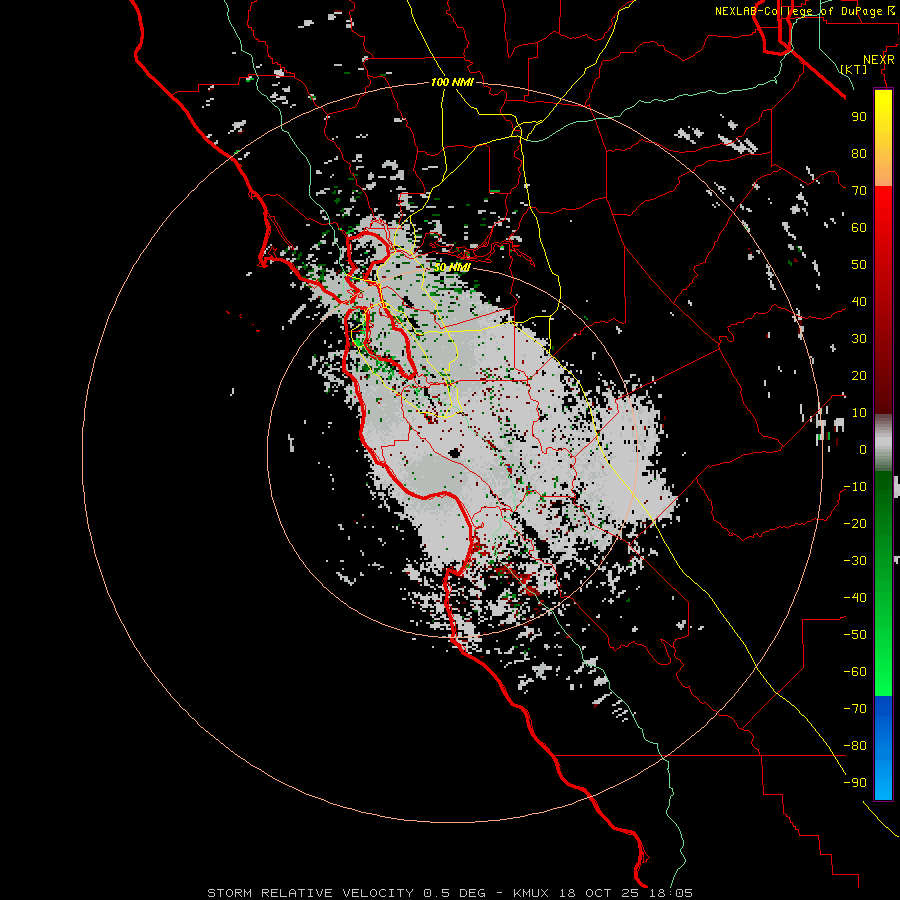Select the positive 90 value on the velocity scale
This screenshot has width=900, height=900.
pos(859,117)
